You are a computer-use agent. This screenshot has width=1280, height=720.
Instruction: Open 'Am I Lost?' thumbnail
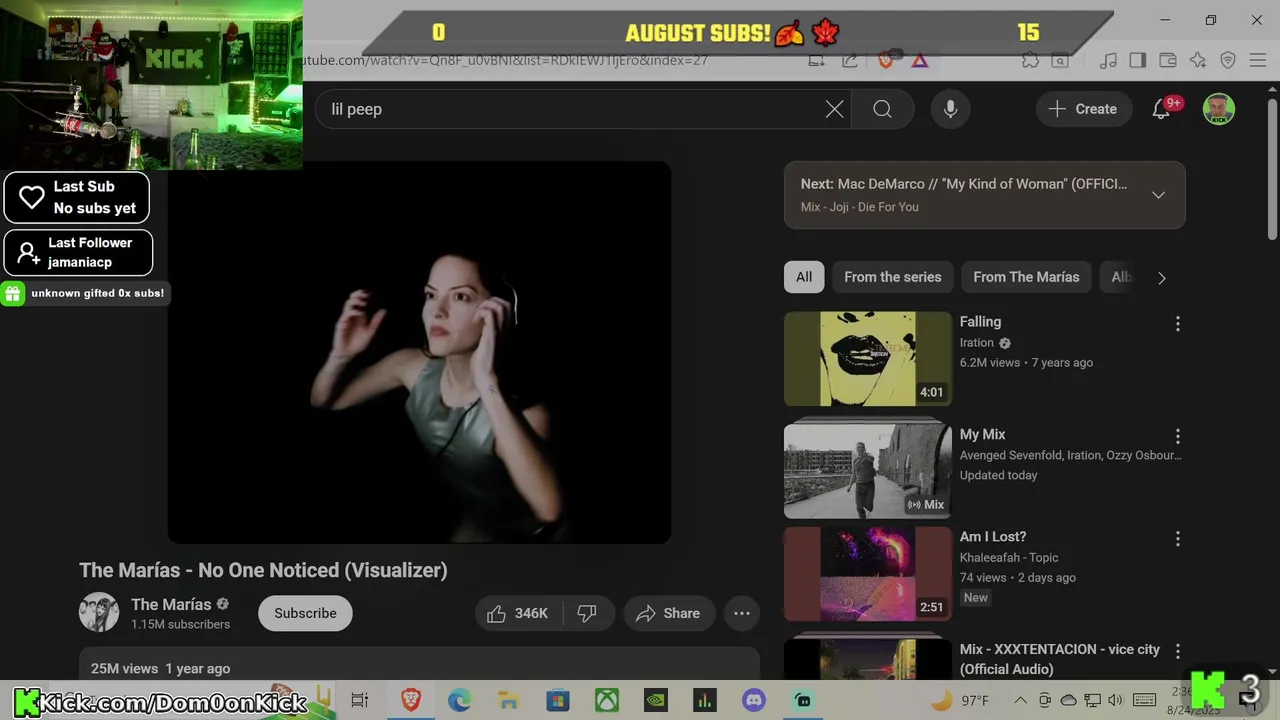click(868, 574)
